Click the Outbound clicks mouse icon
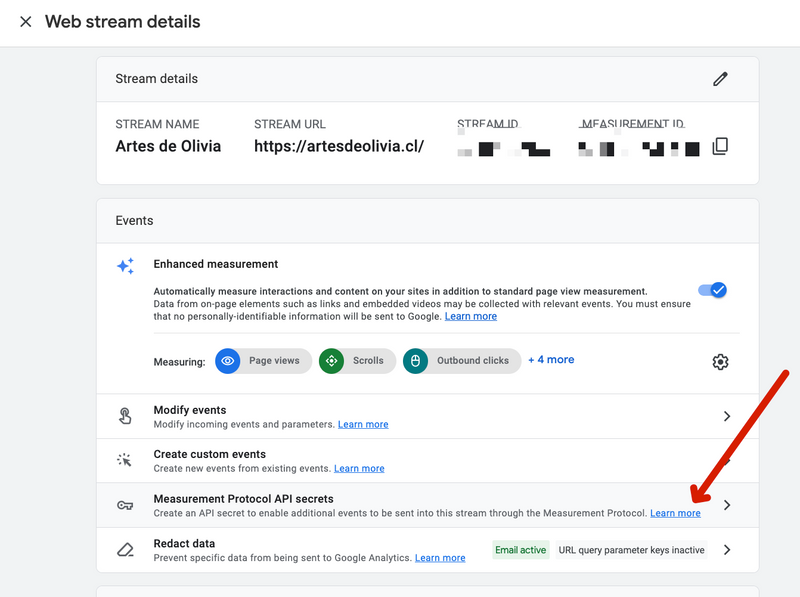The height and width of the screenshot is (597, 800). click(x=415, y=361)
